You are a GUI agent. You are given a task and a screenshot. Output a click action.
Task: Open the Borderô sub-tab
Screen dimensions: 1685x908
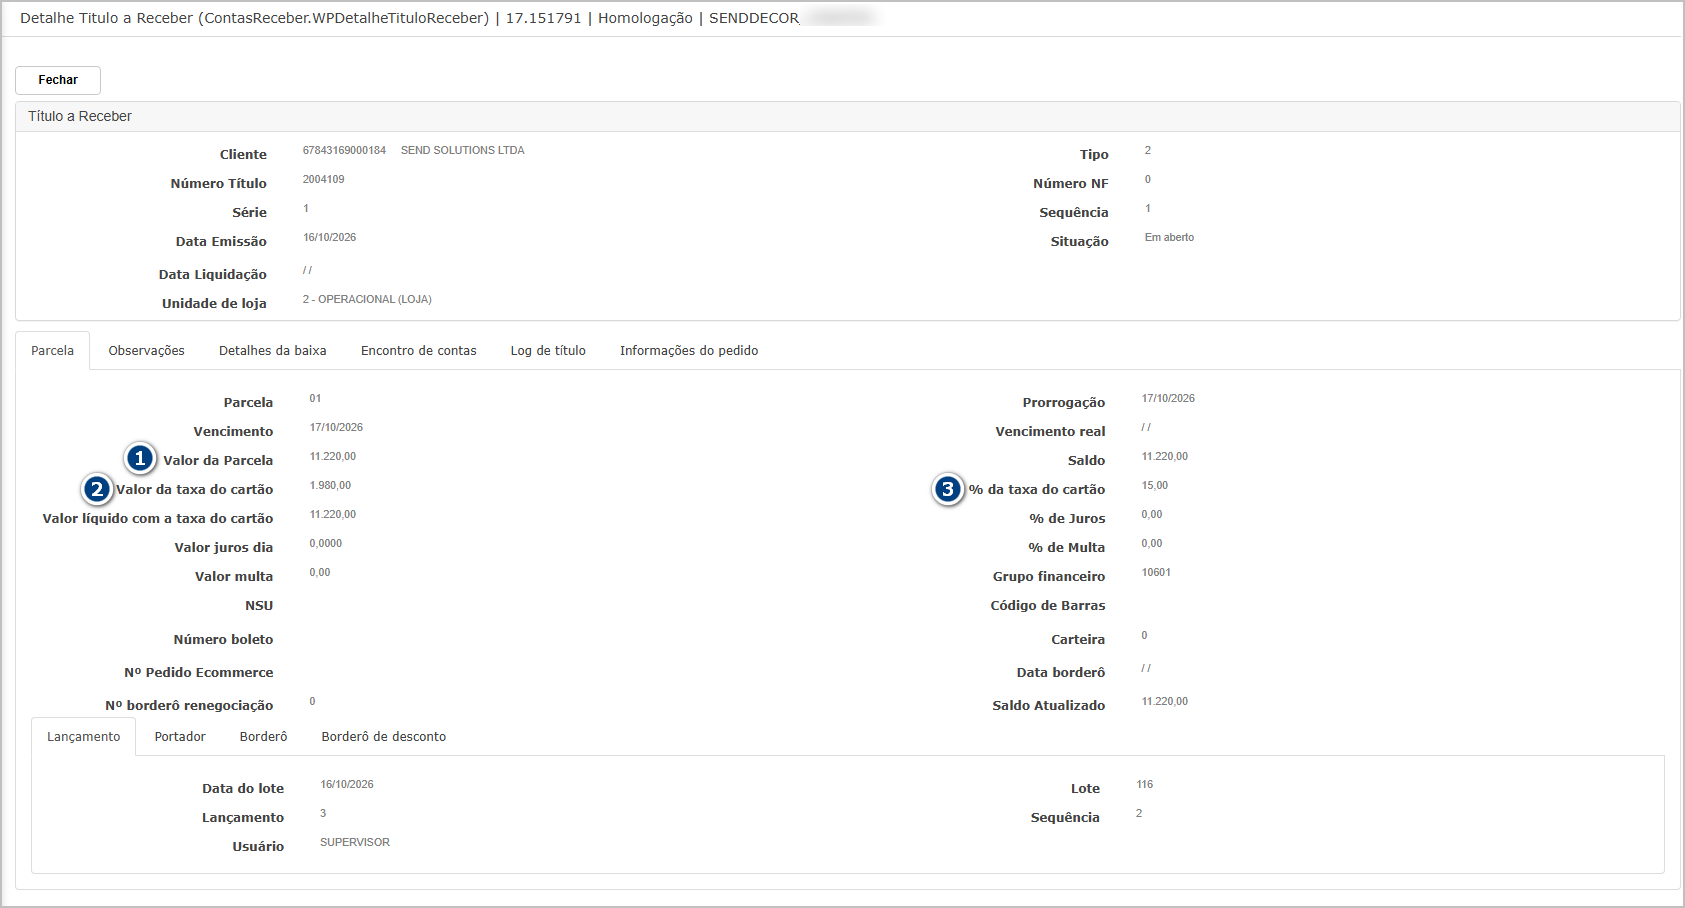(x=264, y=737)
